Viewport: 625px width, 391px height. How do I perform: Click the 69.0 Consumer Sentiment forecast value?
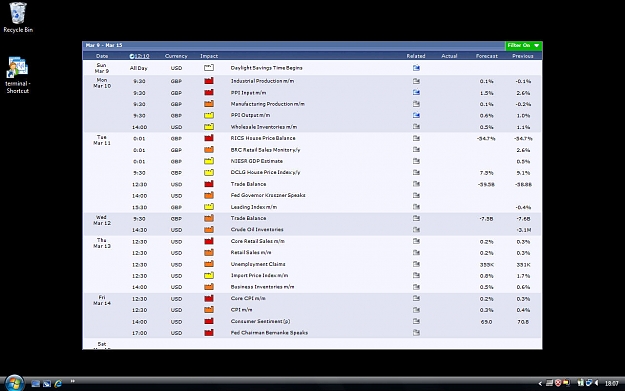click(486, 322)
